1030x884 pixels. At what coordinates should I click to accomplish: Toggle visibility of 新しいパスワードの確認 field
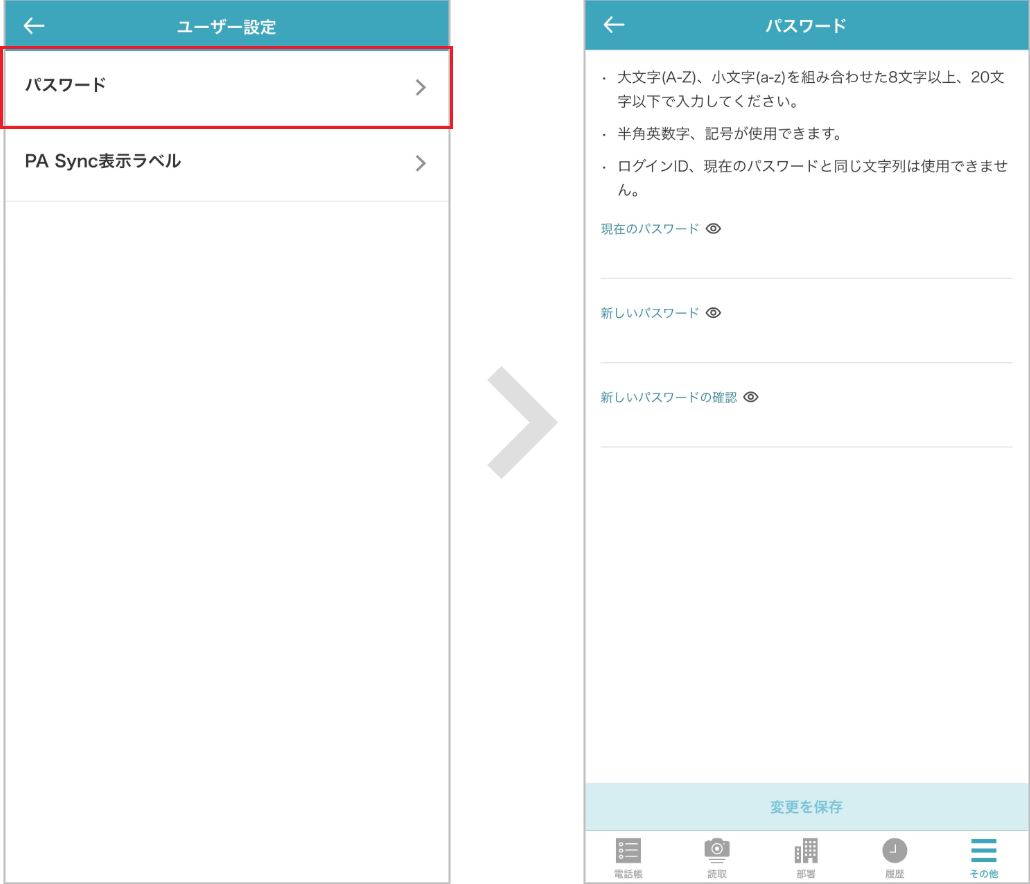coord(751,397)
